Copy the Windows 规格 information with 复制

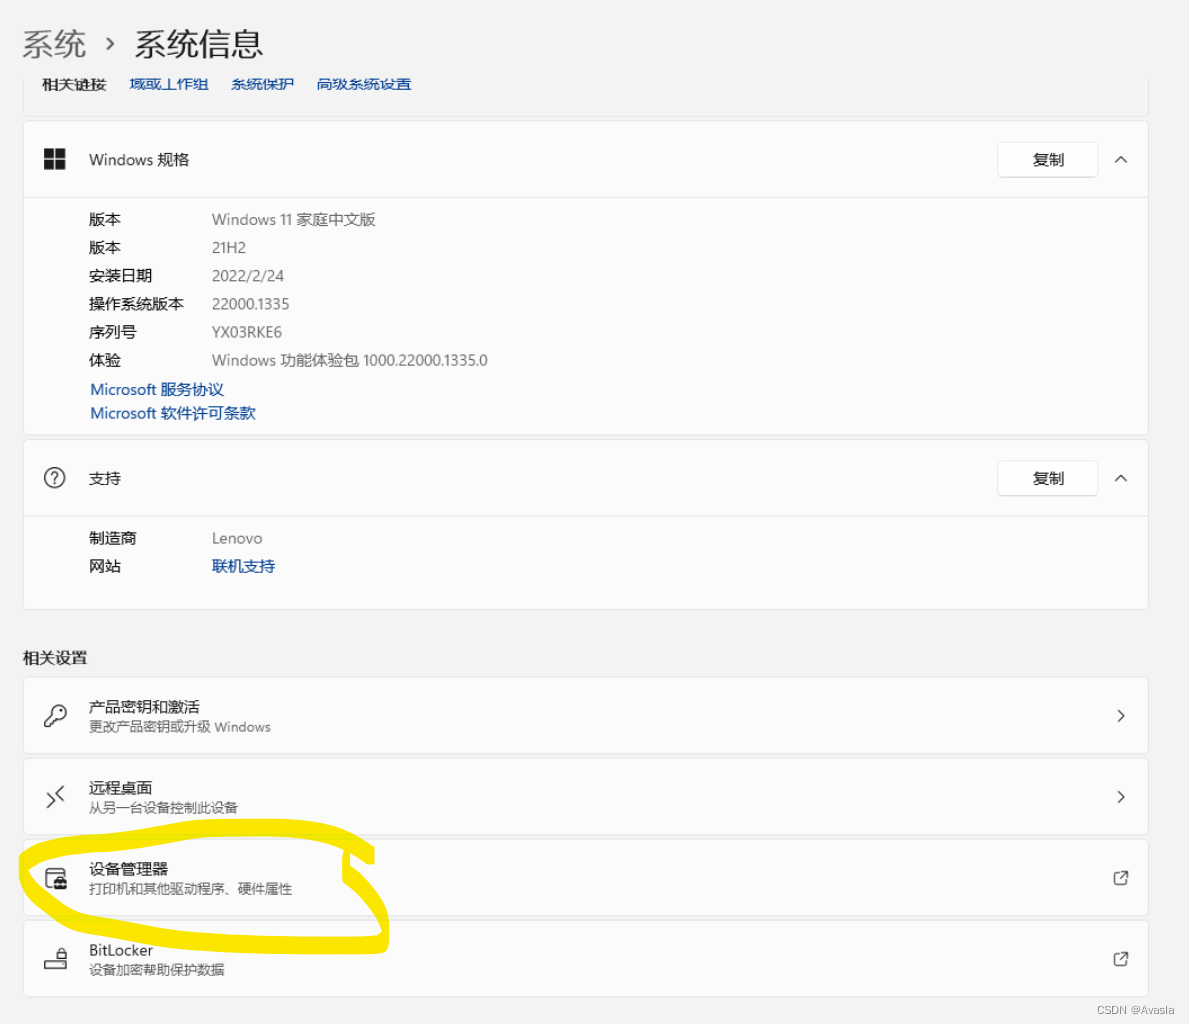(x=1047, y=159)
